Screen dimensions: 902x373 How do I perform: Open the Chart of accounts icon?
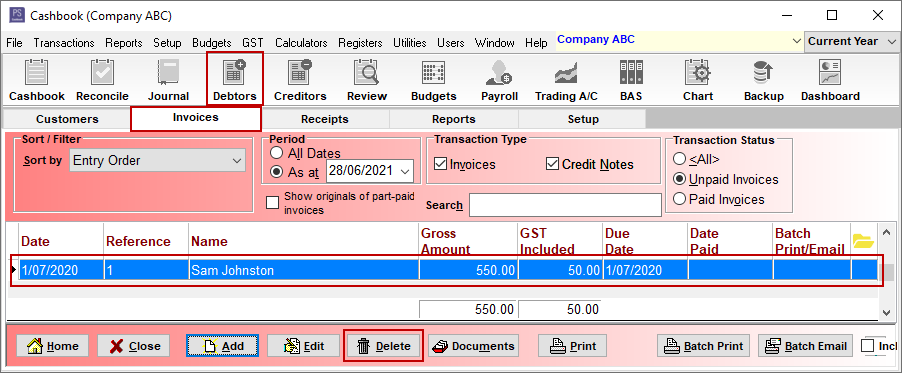tap(698, 81)
